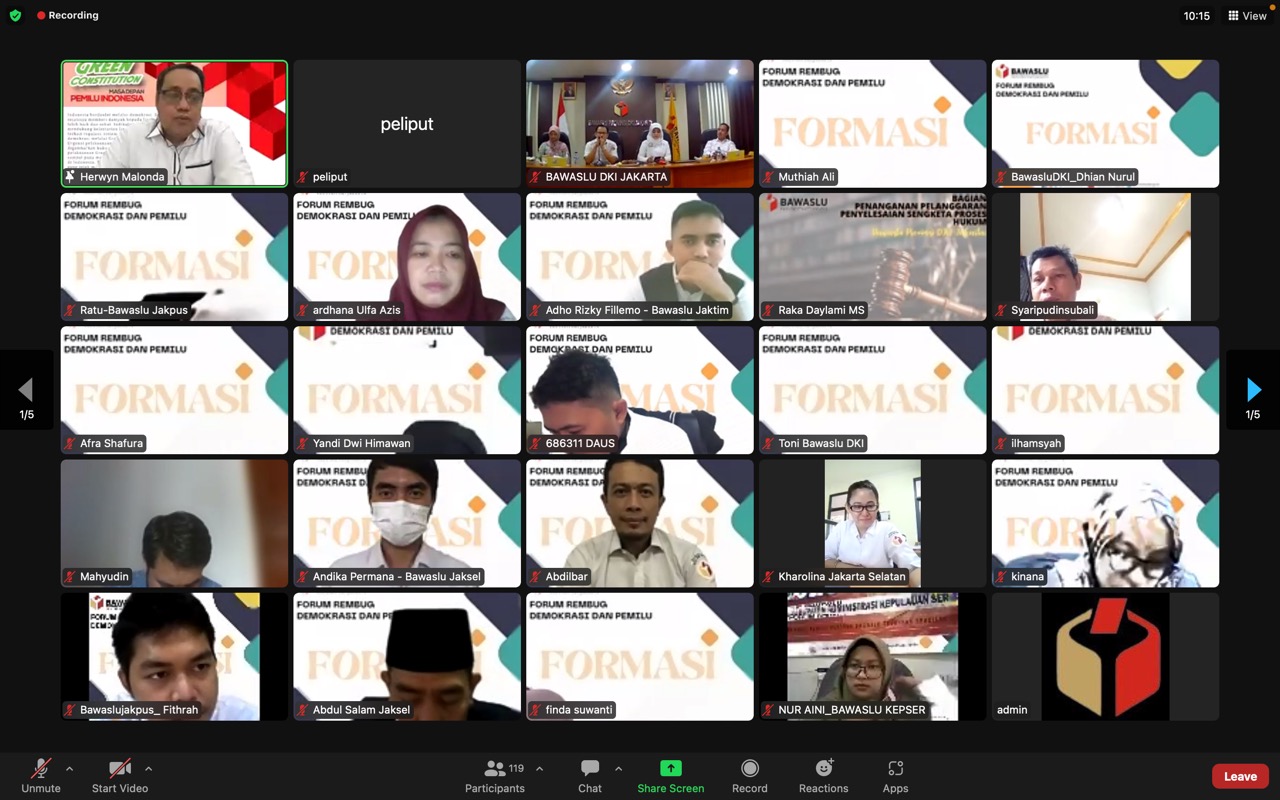Open the Chat panel
The height and width of the screenshot is (800, 1280).
pyautogui.click(x=590, y=775)
